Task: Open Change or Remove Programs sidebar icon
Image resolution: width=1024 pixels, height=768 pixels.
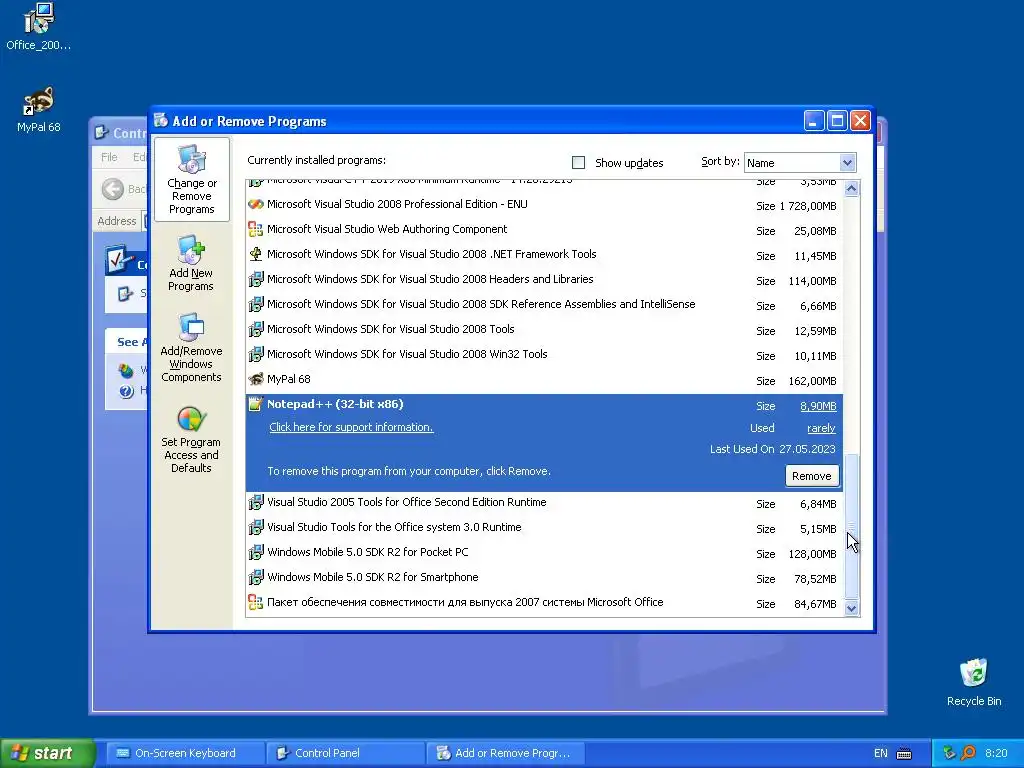Action: click(x=191, y=160)
